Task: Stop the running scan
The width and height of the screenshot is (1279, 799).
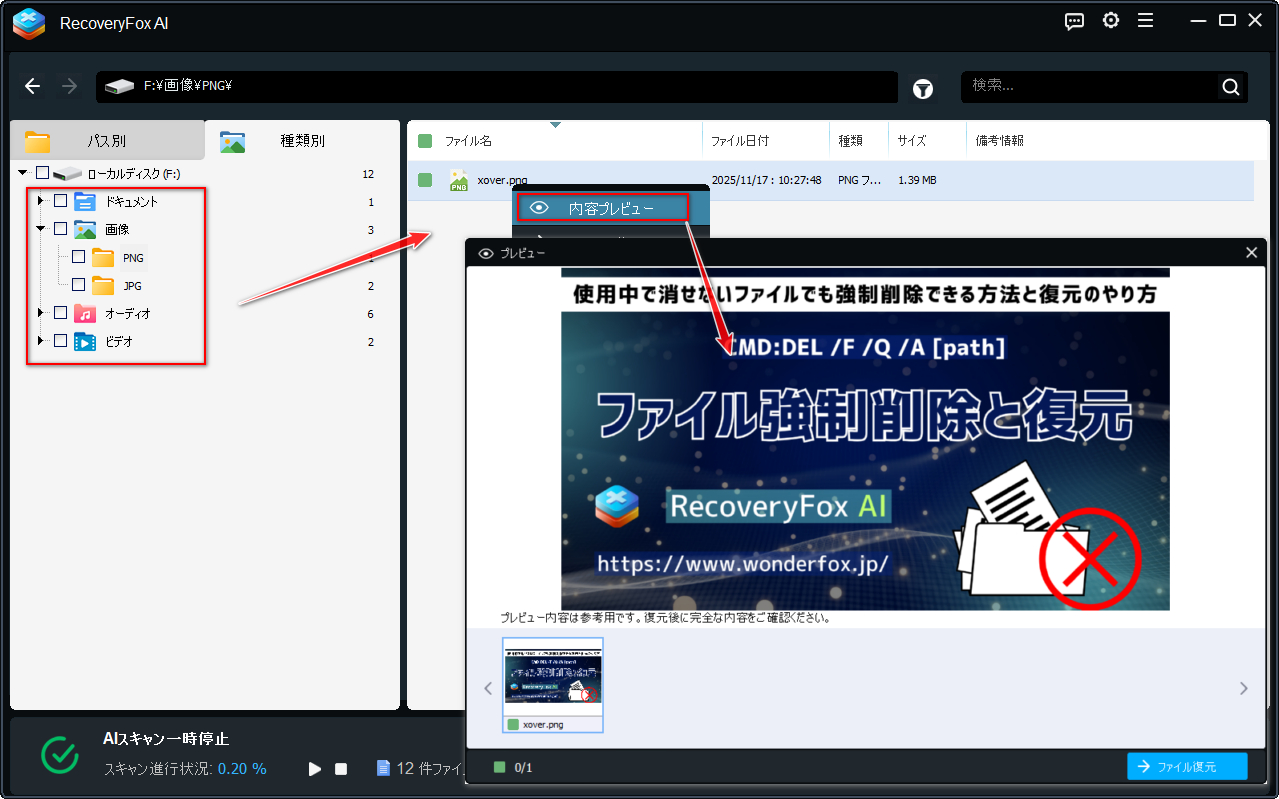Action: [340, 768]
